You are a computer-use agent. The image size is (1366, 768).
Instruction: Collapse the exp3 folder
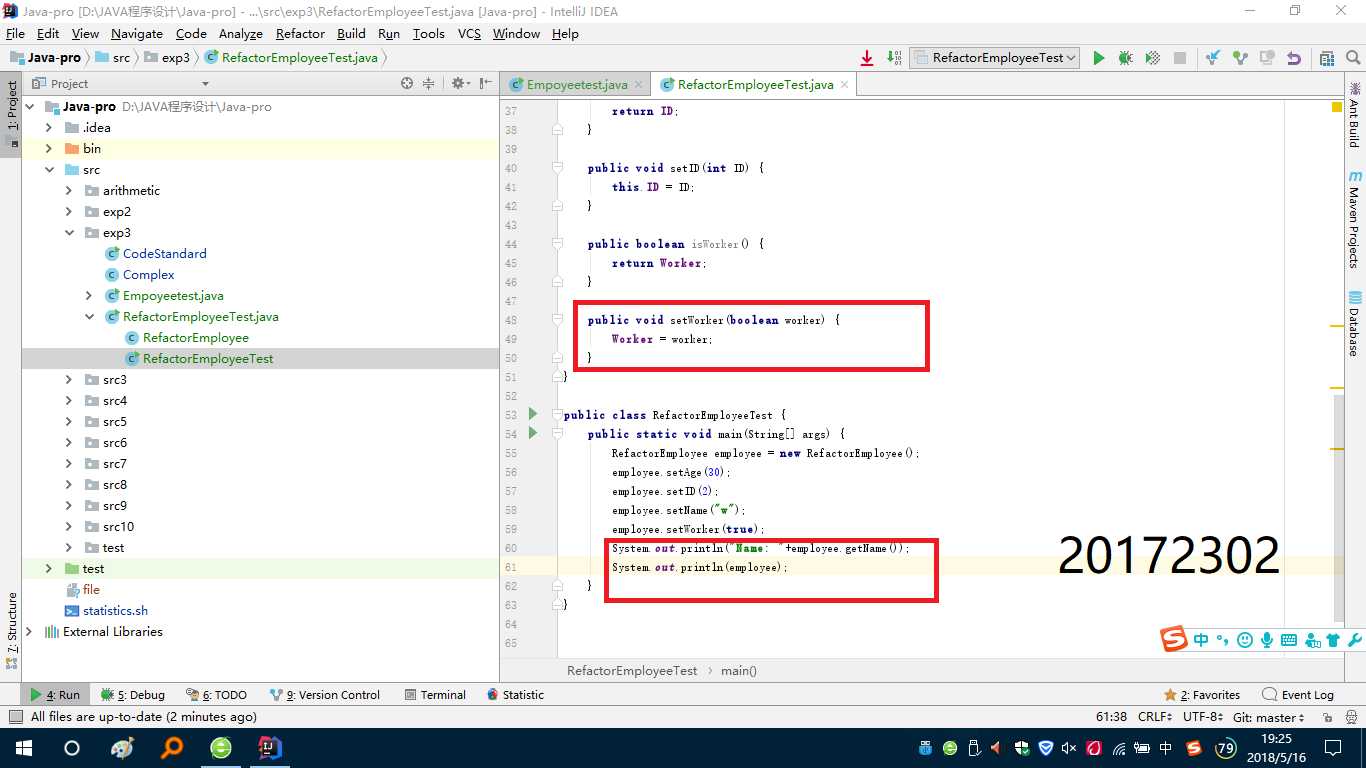click(69, 233)
